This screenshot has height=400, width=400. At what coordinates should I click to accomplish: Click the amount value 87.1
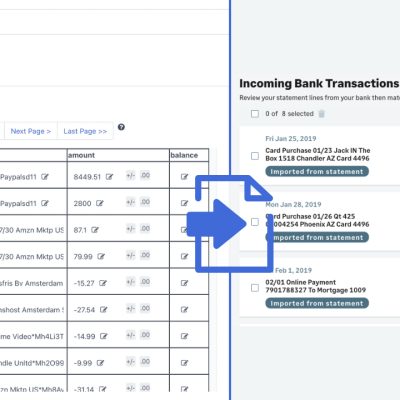[80, 230]
